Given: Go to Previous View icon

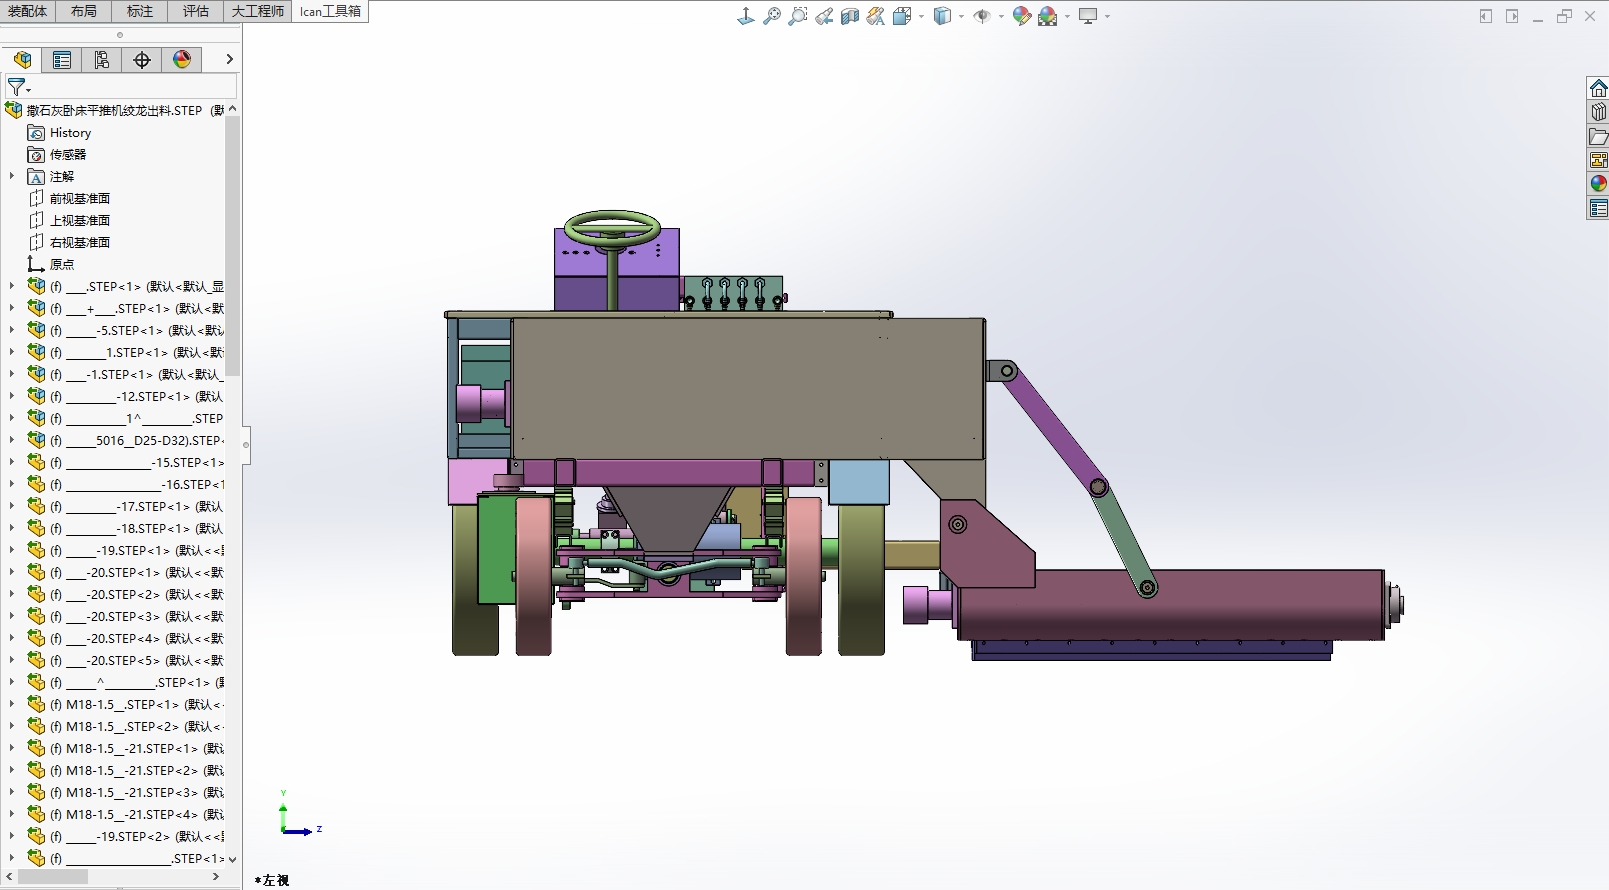Looking at the screenshot, I should click(824, 16).
